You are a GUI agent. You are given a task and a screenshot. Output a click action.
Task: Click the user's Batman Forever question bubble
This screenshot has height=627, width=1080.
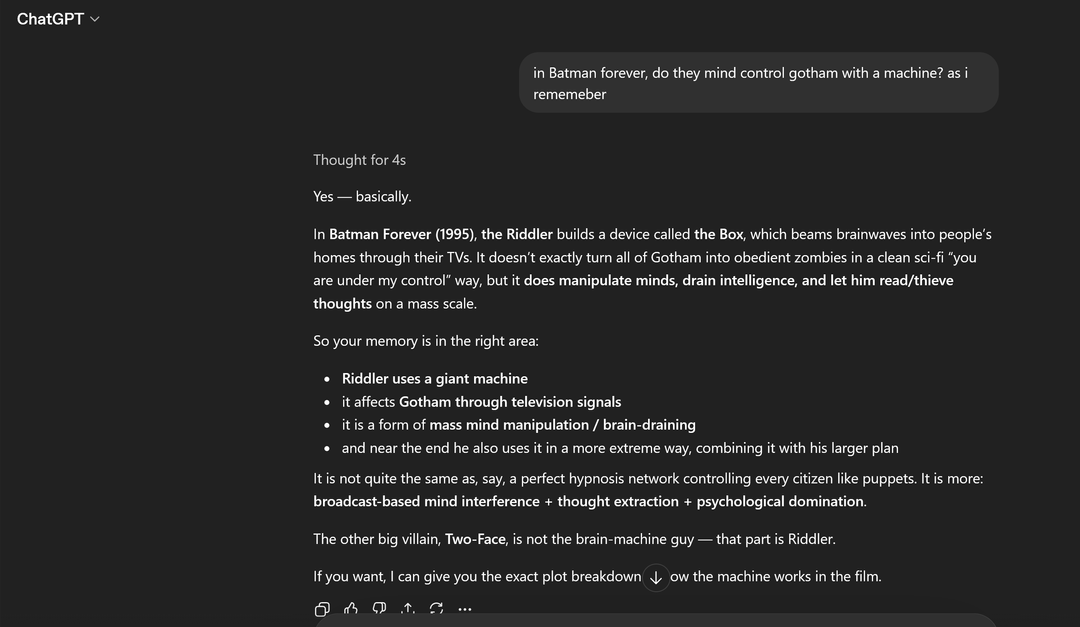pos(758,83)
